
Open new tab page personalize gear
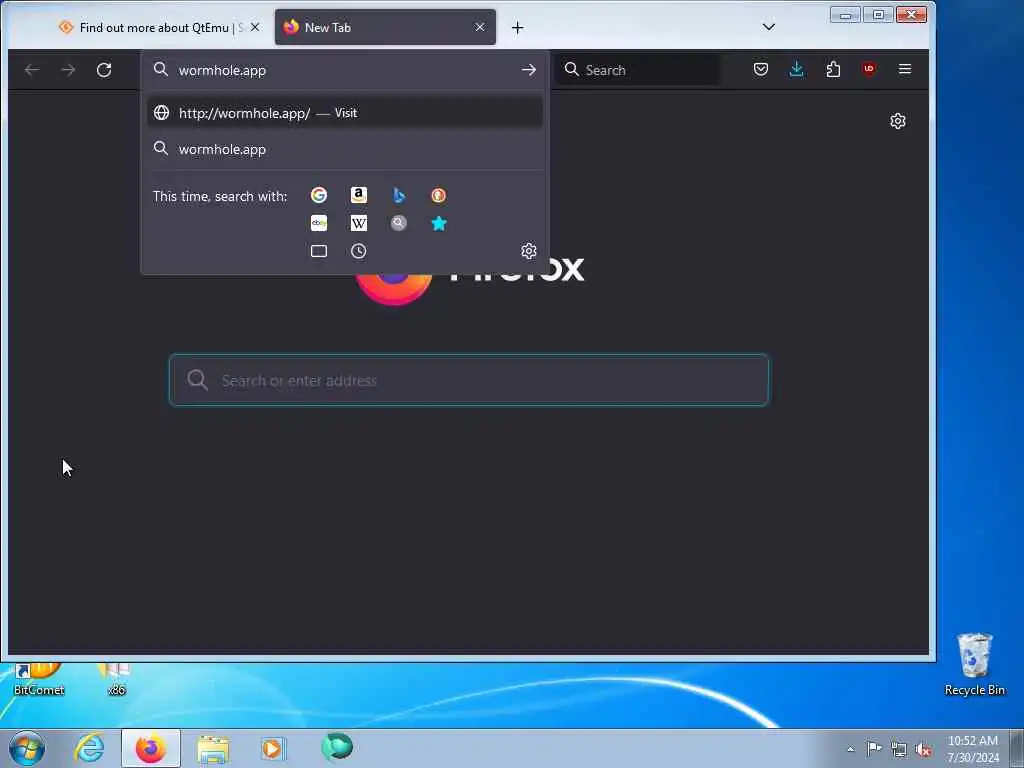pos(898,121)
